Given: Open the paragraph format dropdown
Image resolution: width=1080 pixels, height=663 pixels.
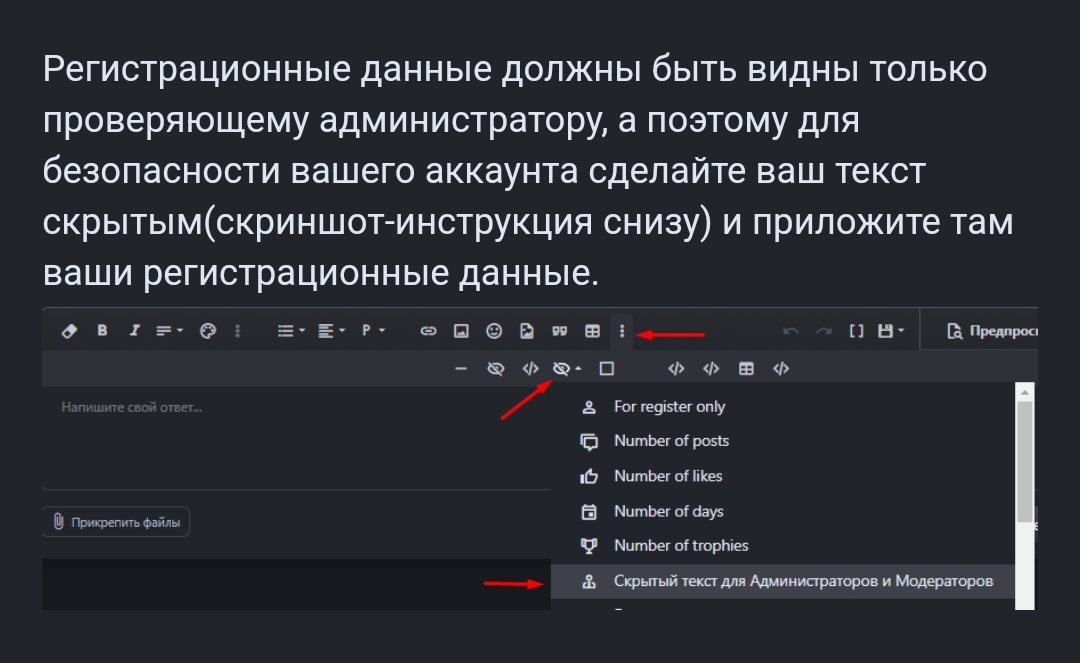Looking at the screenshot, I should [x=373, y=331].
